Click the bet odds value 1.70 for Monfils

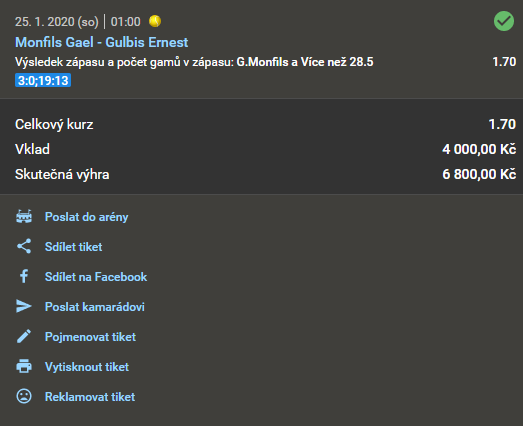pyautogui.click(x=504, y=62)
